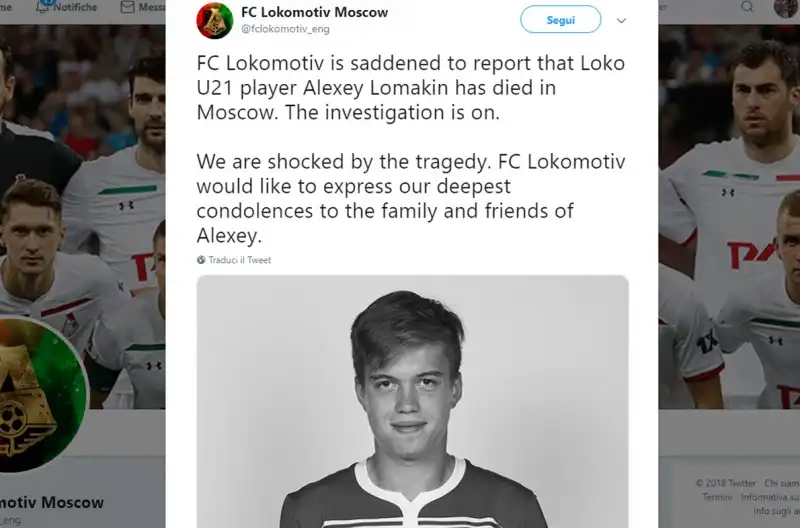
Task: Click the Segui follow button
Action: (560, 20)
